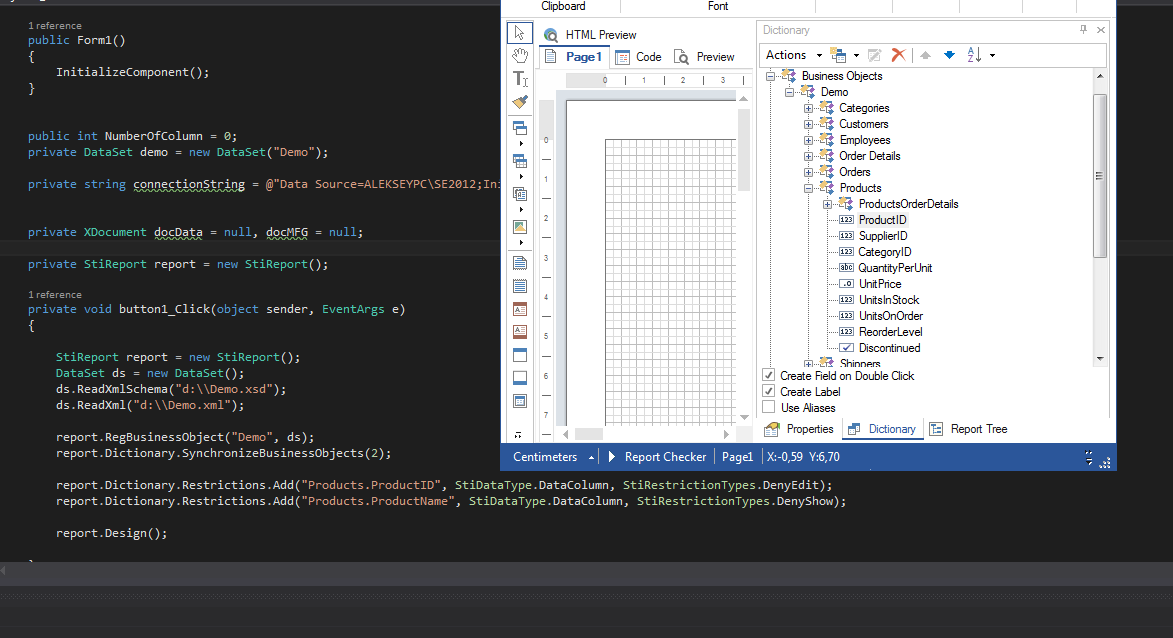This screenshot has height=638, width=1173.
Task: Select the UnitPrice field
Action: 880,284
